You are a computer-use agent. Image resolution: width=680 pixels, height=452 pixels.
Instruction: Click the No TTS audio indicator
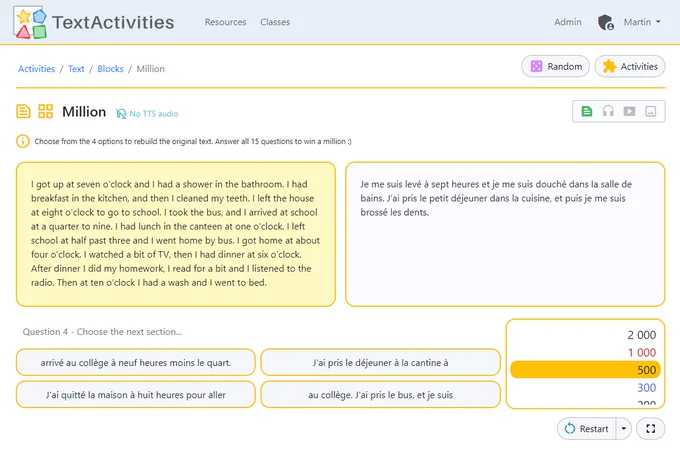(147, 114)
